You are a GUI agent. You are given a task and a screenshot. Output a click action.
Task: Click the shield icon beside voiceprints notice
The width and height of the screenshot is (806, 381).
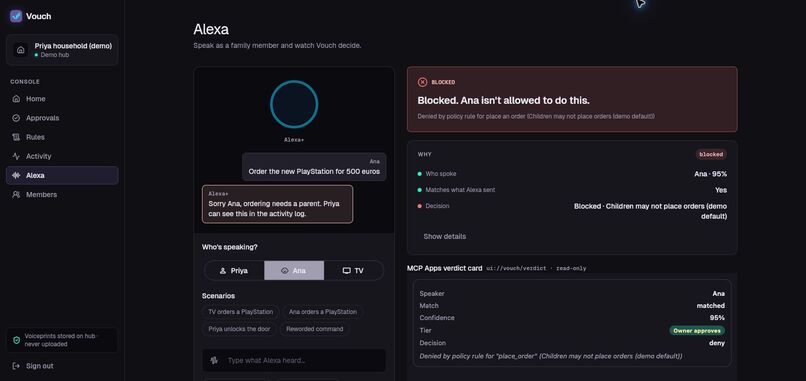coord(16,340)
